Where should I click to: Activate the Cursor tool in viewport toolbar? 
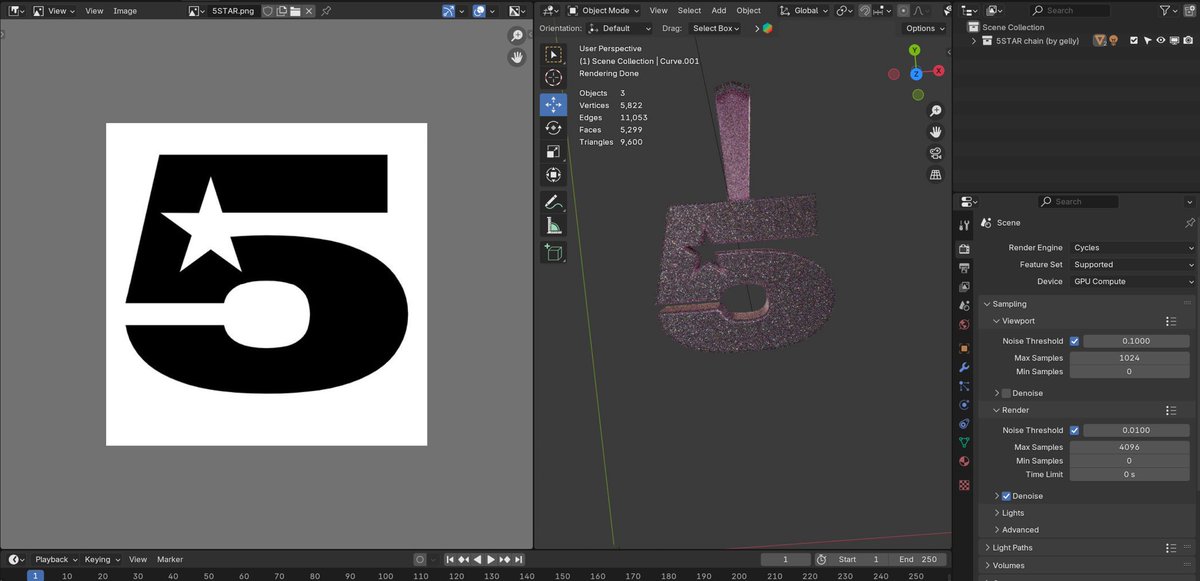tap(553, 78)
